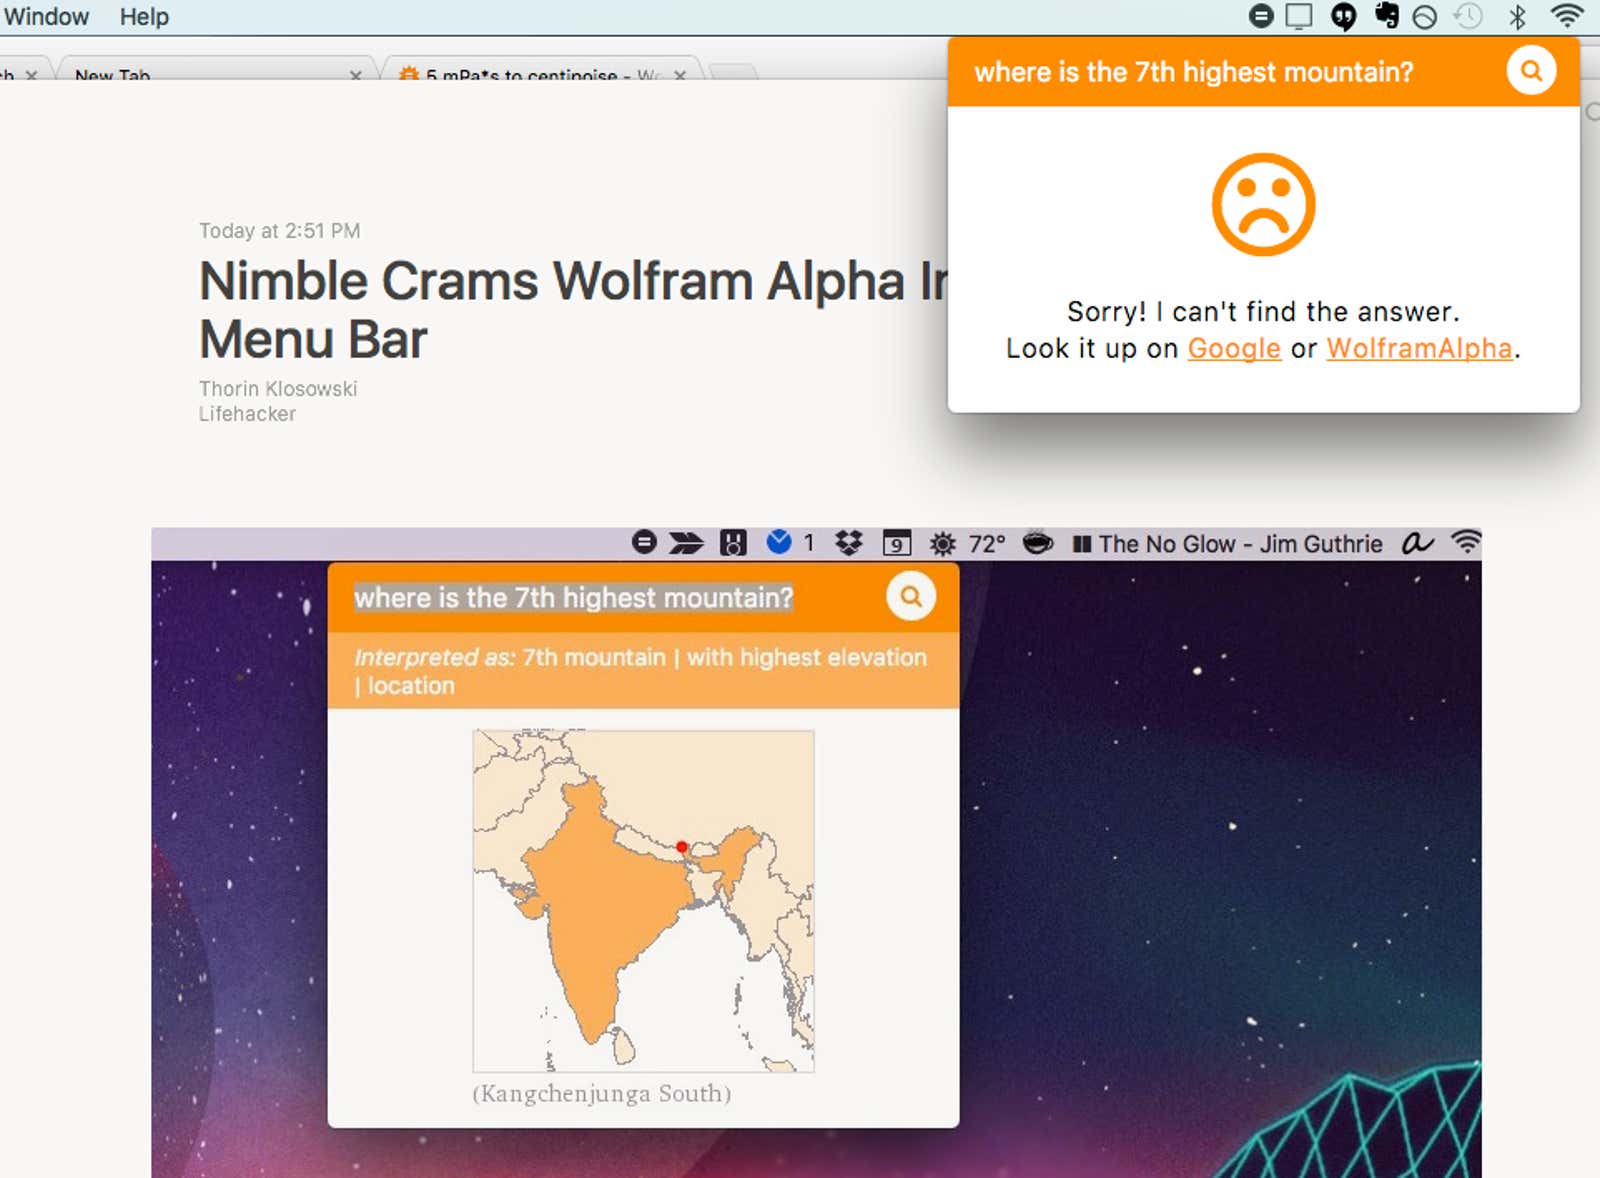Image resolution: width=1600 pixels, height=1178 pixels.
Task: Click the highlighted query in the screenshot's Nimble field
Action: [573, 598]
